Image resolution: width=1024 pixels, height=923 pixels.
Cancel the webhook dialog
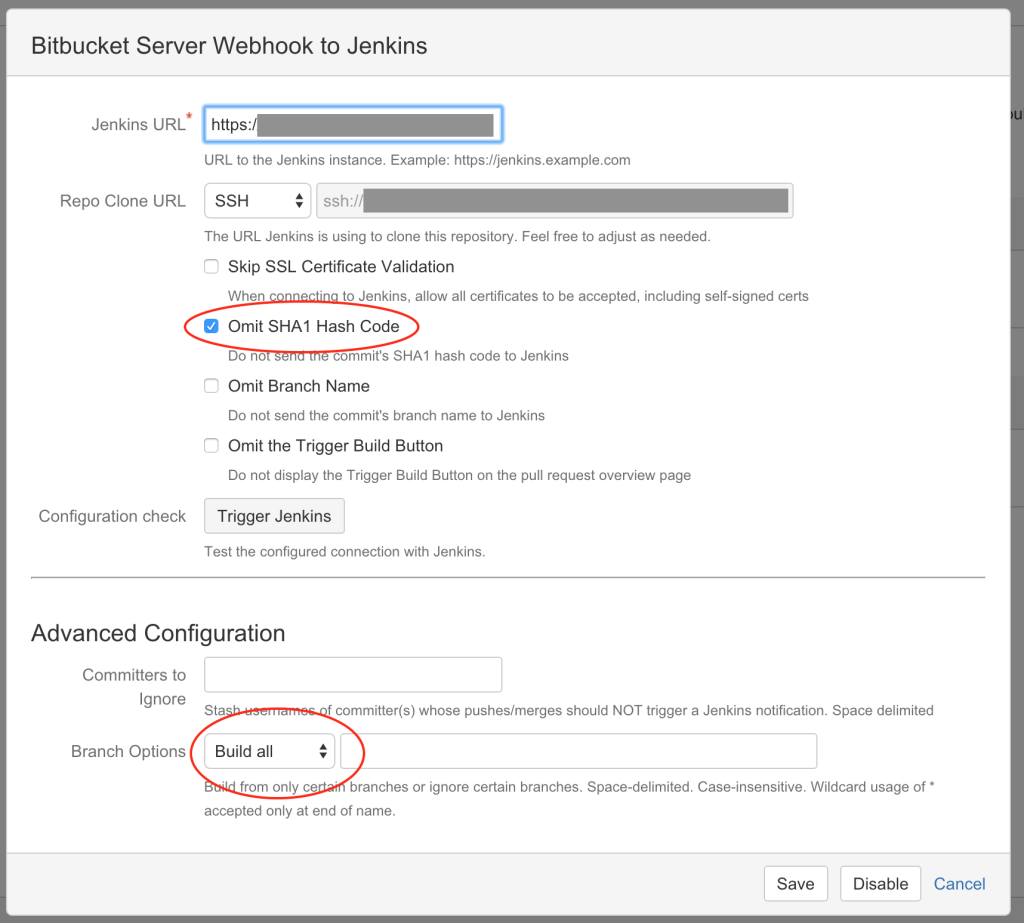959,884
